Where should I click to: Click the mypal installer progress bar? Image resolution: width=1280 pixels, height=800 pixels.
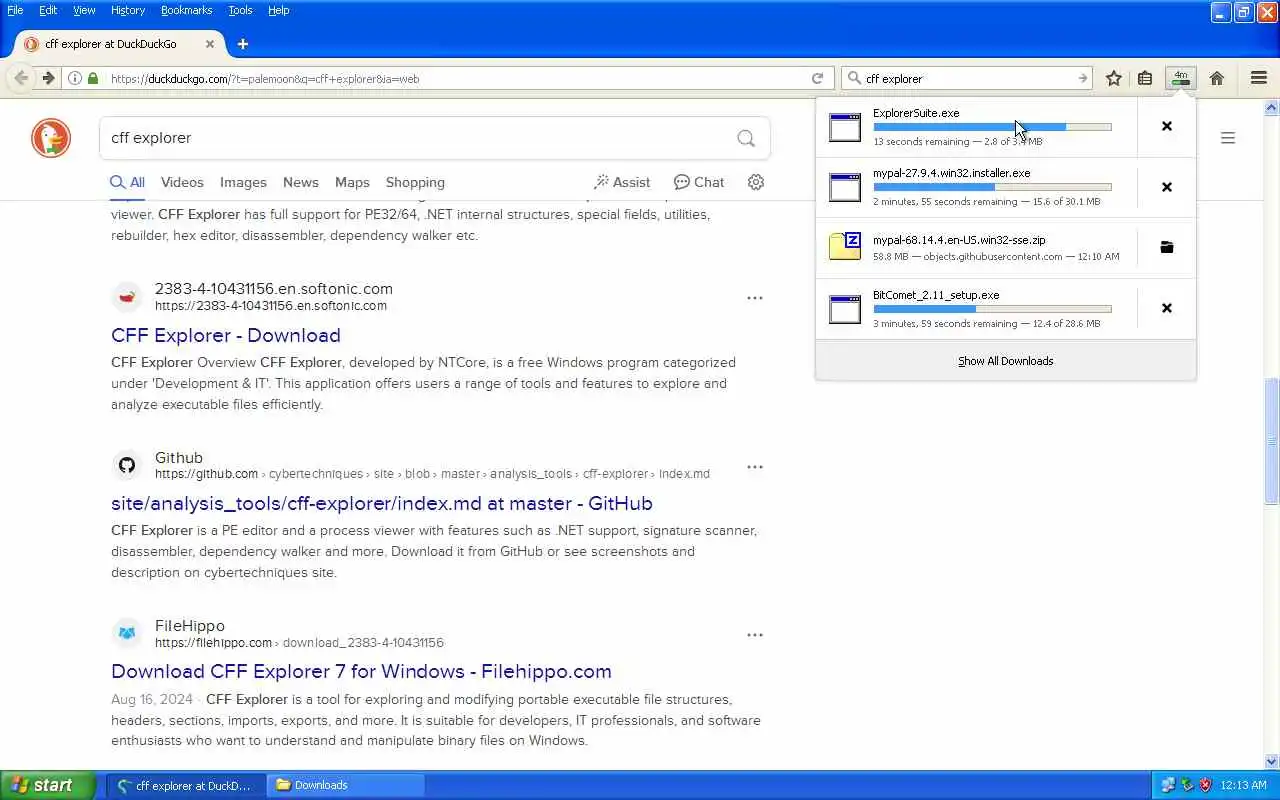pos(992,187)
